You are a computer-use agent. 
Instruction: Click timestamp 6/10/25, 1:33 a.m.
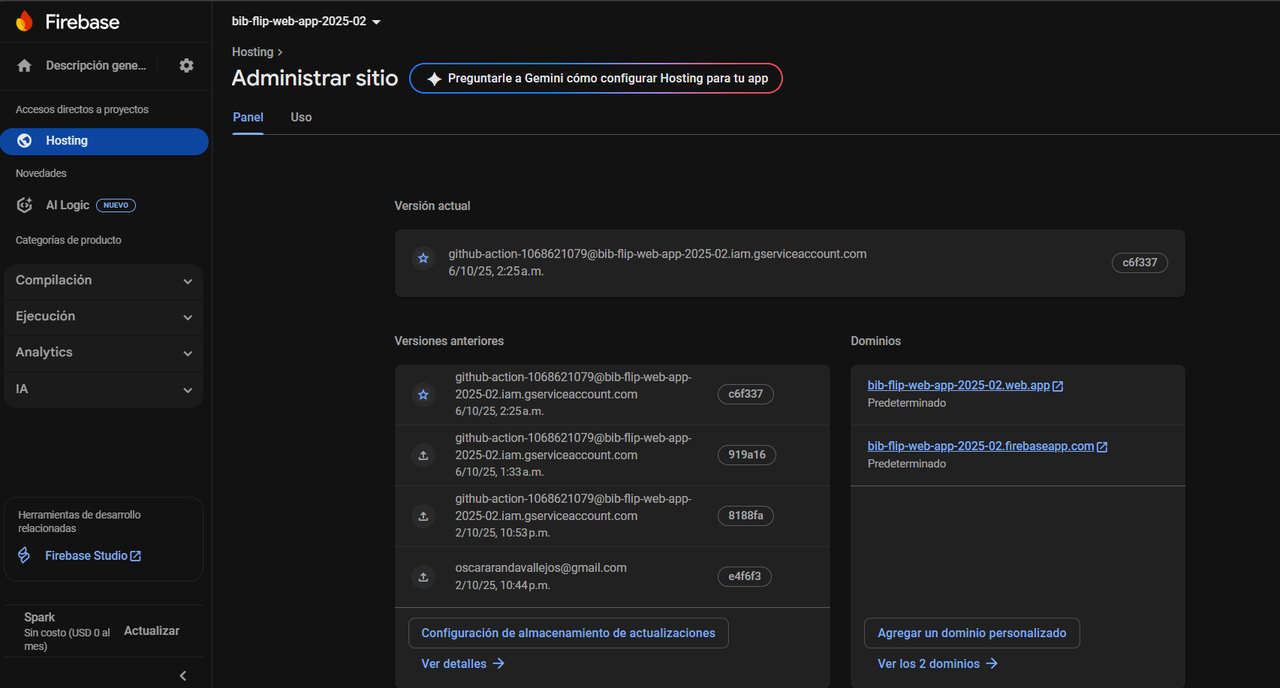[499, 472]
